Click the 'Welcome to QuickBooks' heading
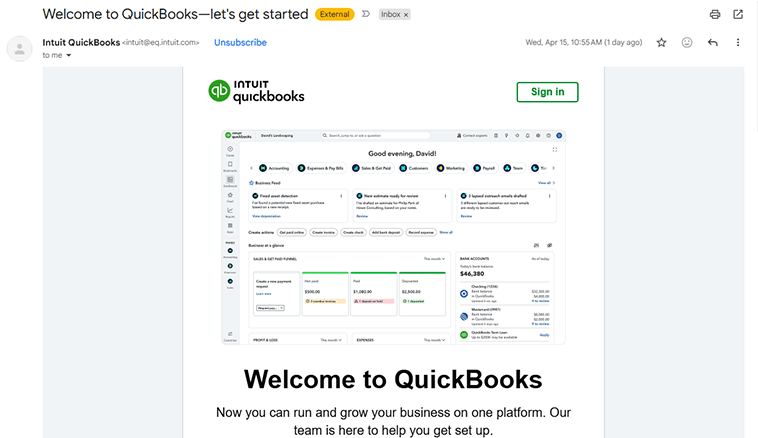 tap(393, 379)
